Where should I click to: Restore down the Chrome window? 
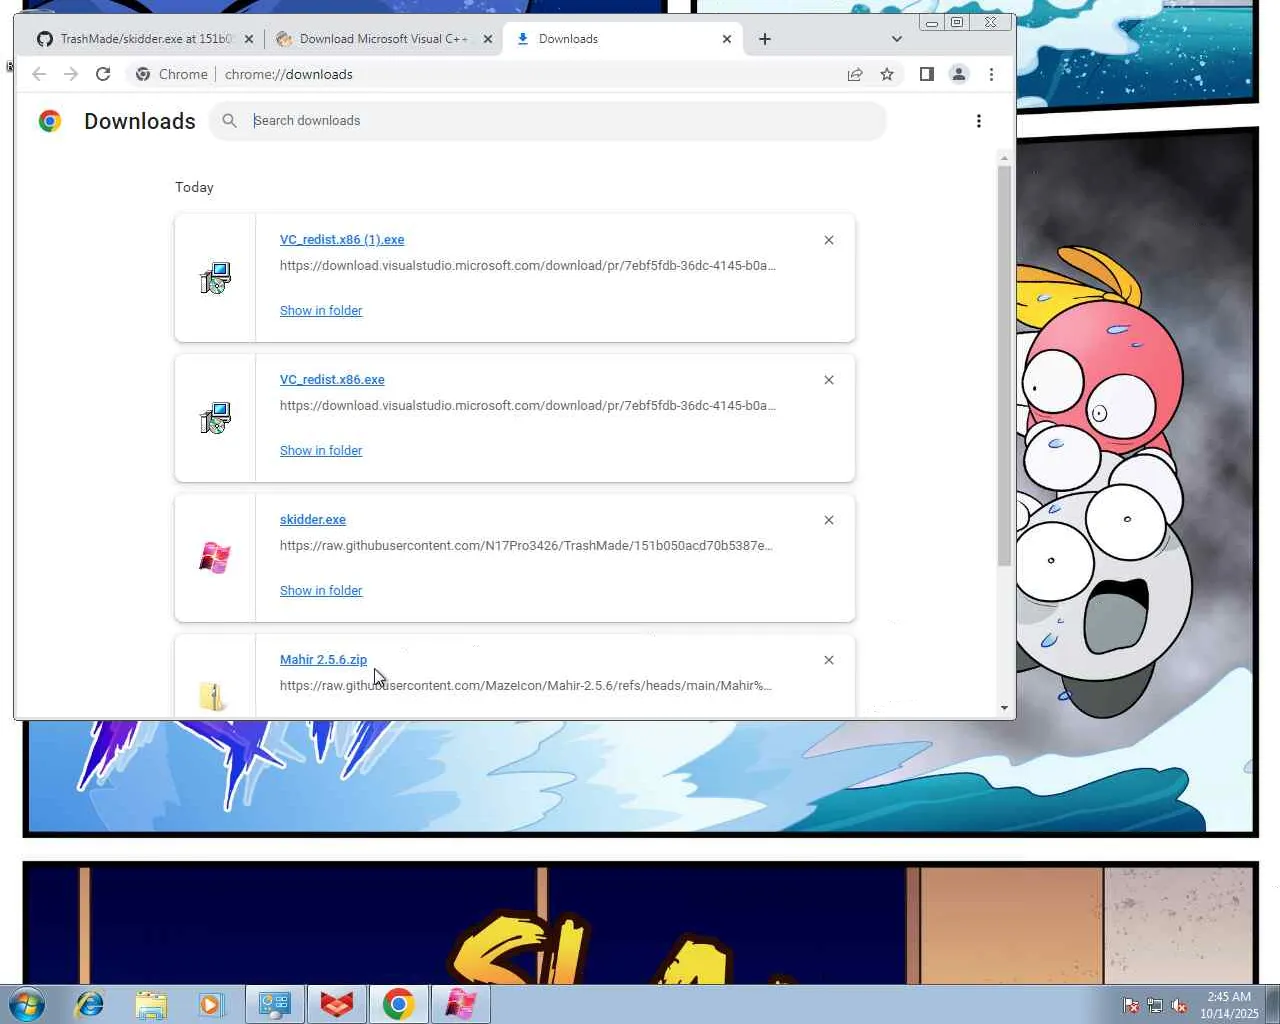[x=957, y=22]
